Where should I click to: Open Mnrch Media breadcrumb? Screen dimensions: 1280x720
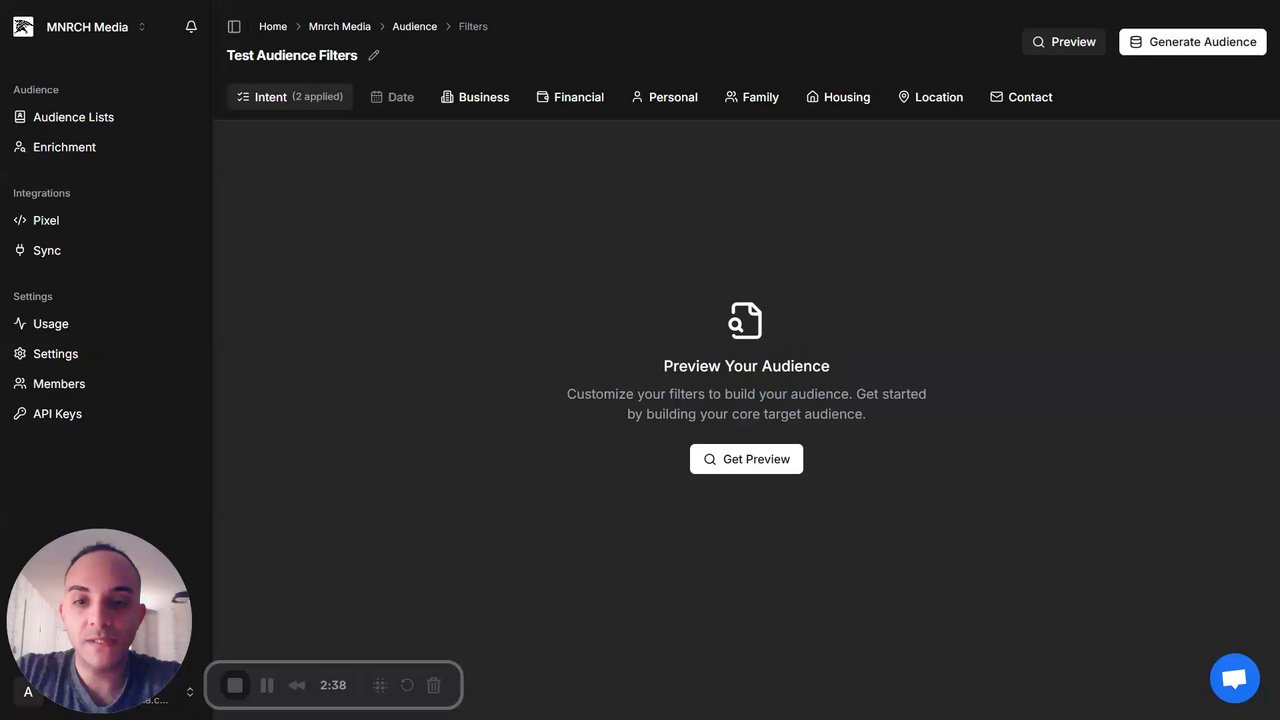click(340, 27)
